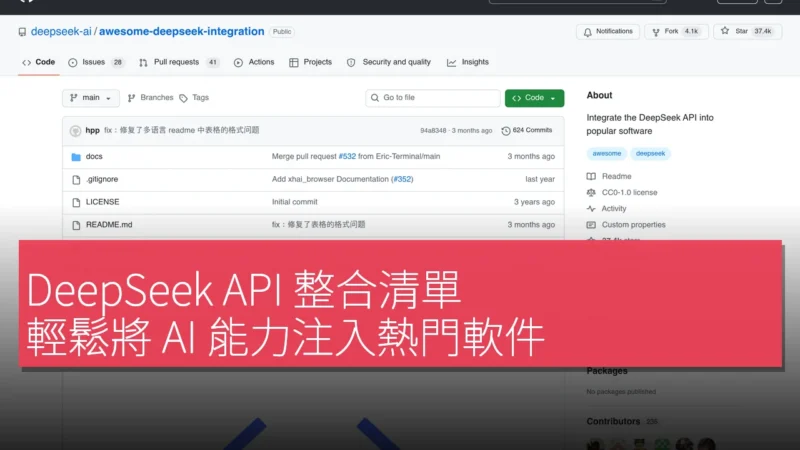Open the LICENSE file
800x450 pixels.
[103, 202]
